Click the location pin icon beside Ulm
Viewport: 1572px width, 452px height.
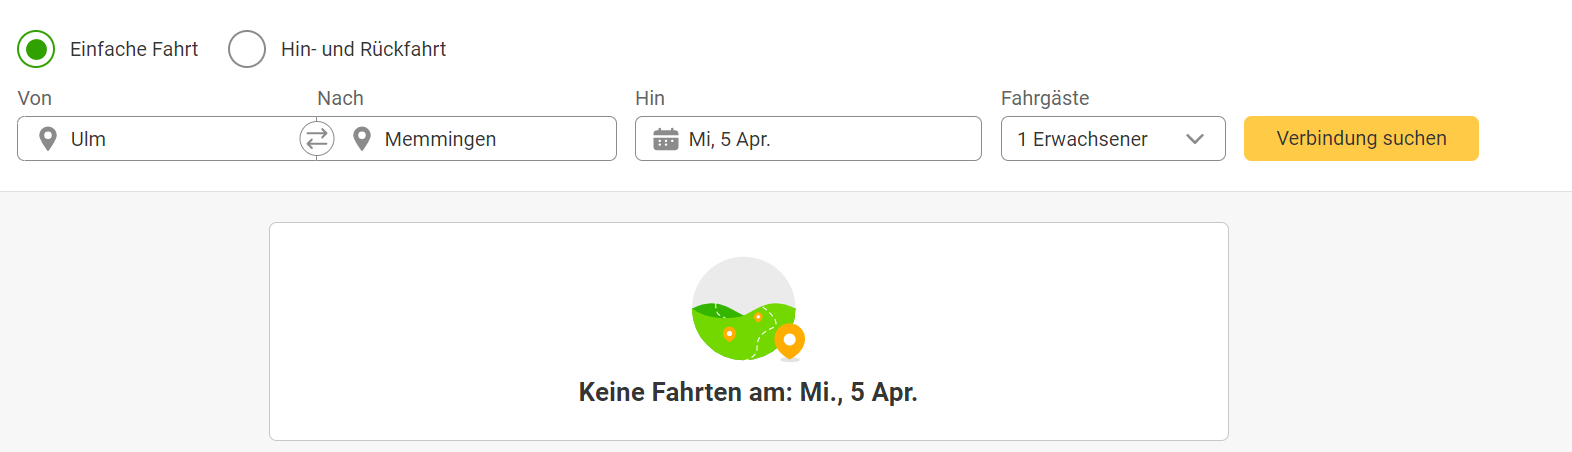point(47,139)
